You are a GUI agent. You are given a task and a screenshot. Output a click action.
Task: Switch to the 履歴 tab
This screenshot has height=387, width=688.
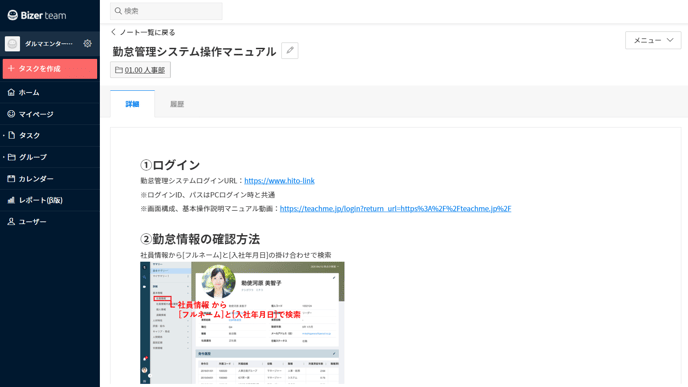pos(177,104)
